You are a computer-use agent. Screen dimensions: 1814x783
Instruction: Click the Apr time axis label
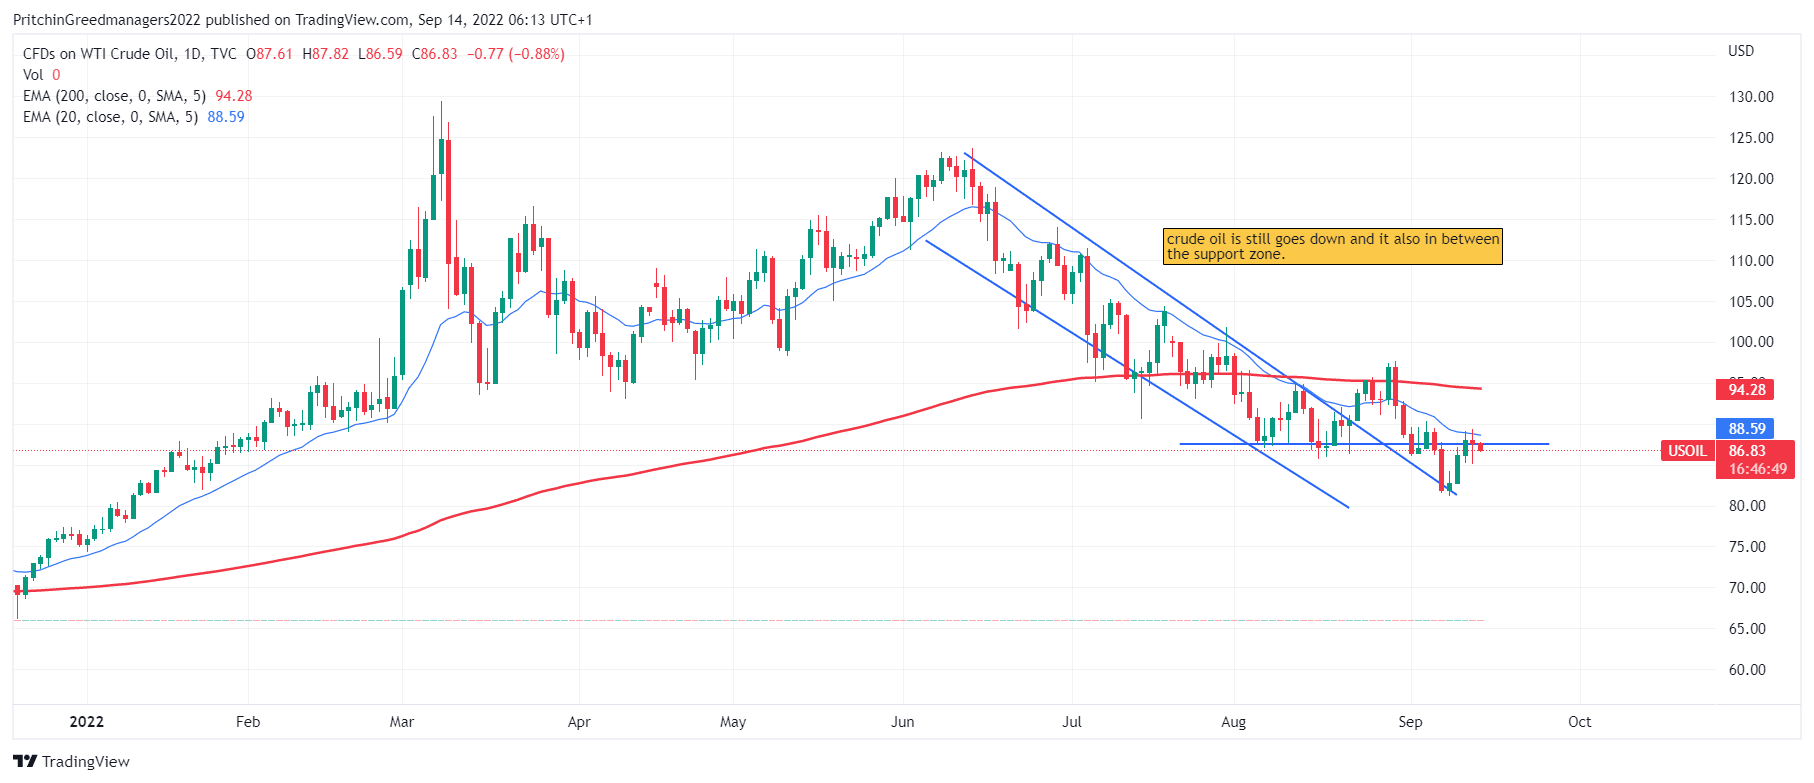(579, 722)
